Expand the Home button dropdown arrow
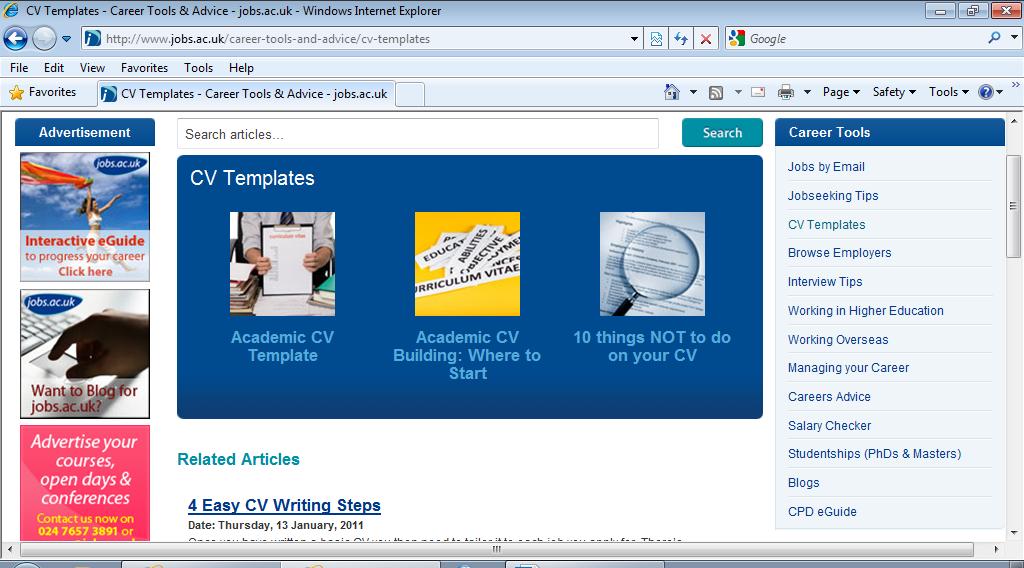Screen dimensions: 1024x568 point(694,92)
